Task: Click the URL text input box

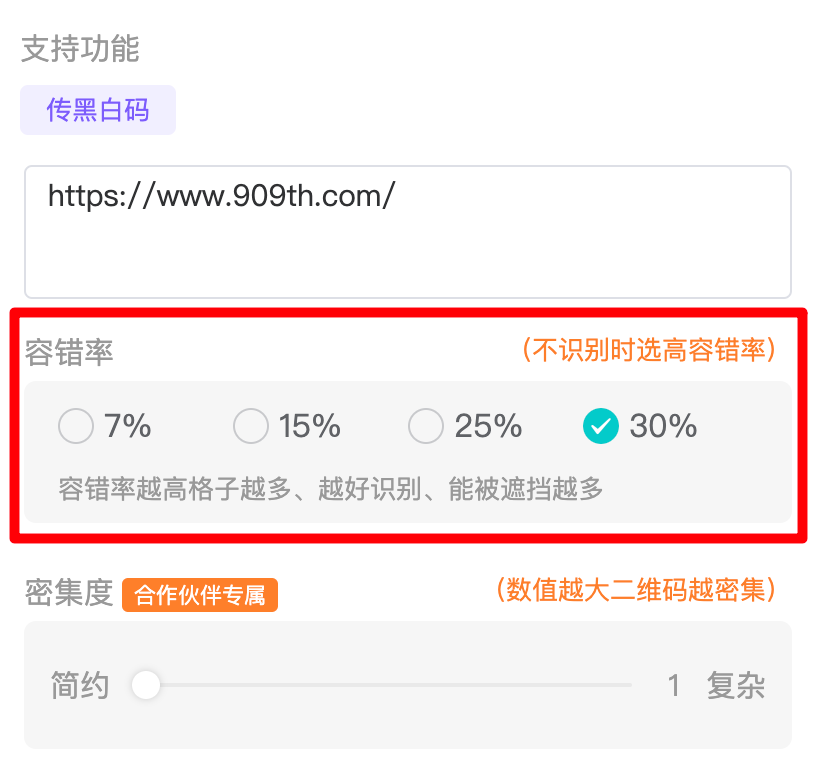Action: 408,232
